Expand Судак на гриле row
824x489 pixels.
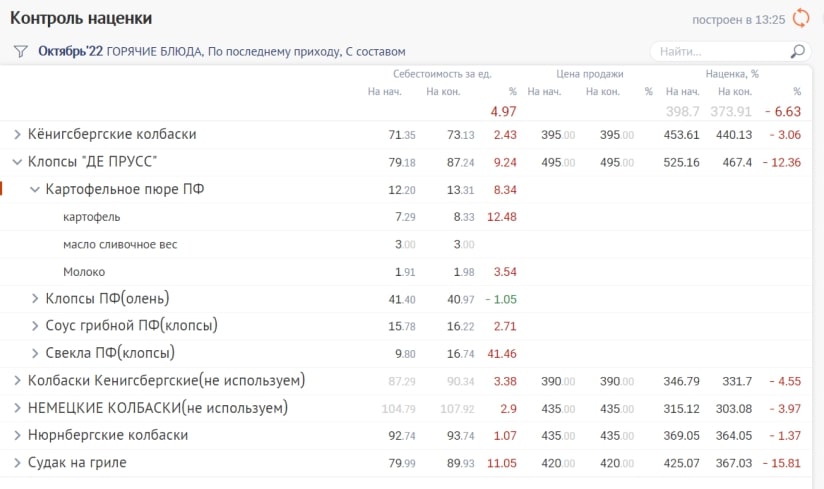(x=17, y=462)
